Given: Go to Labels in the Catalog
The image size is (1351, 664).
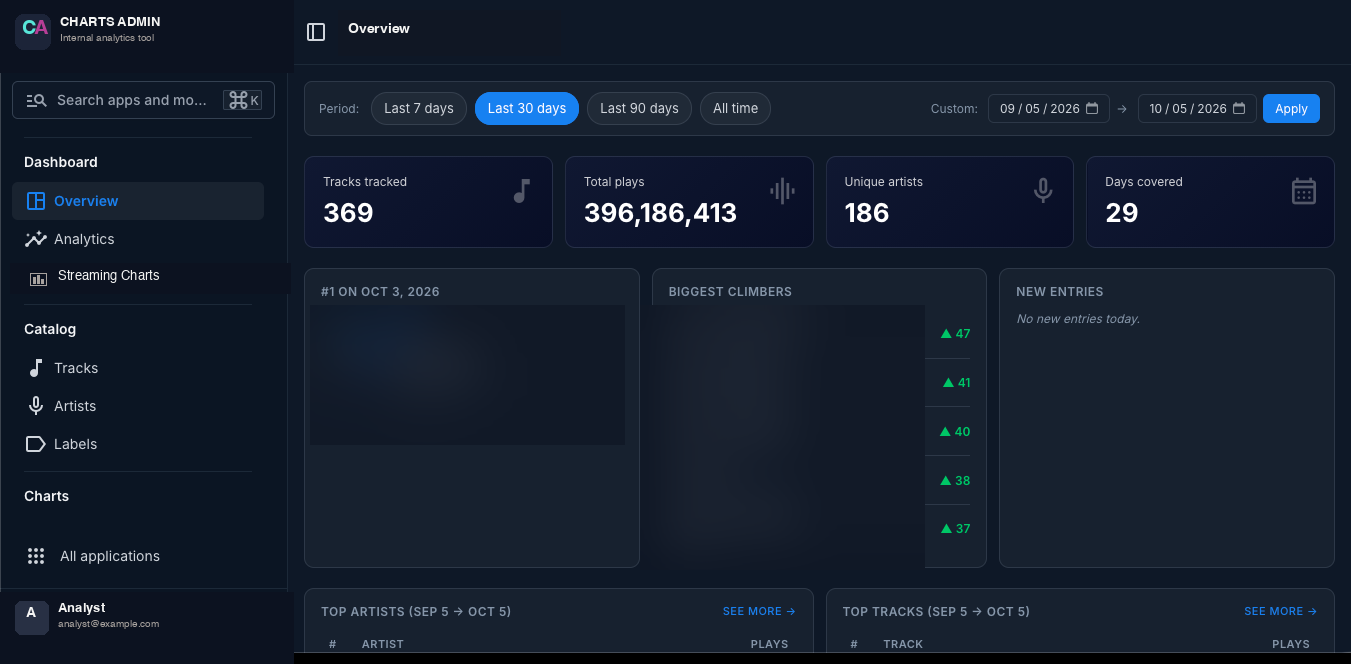Looking at the screenshot, I should point(138,444).
